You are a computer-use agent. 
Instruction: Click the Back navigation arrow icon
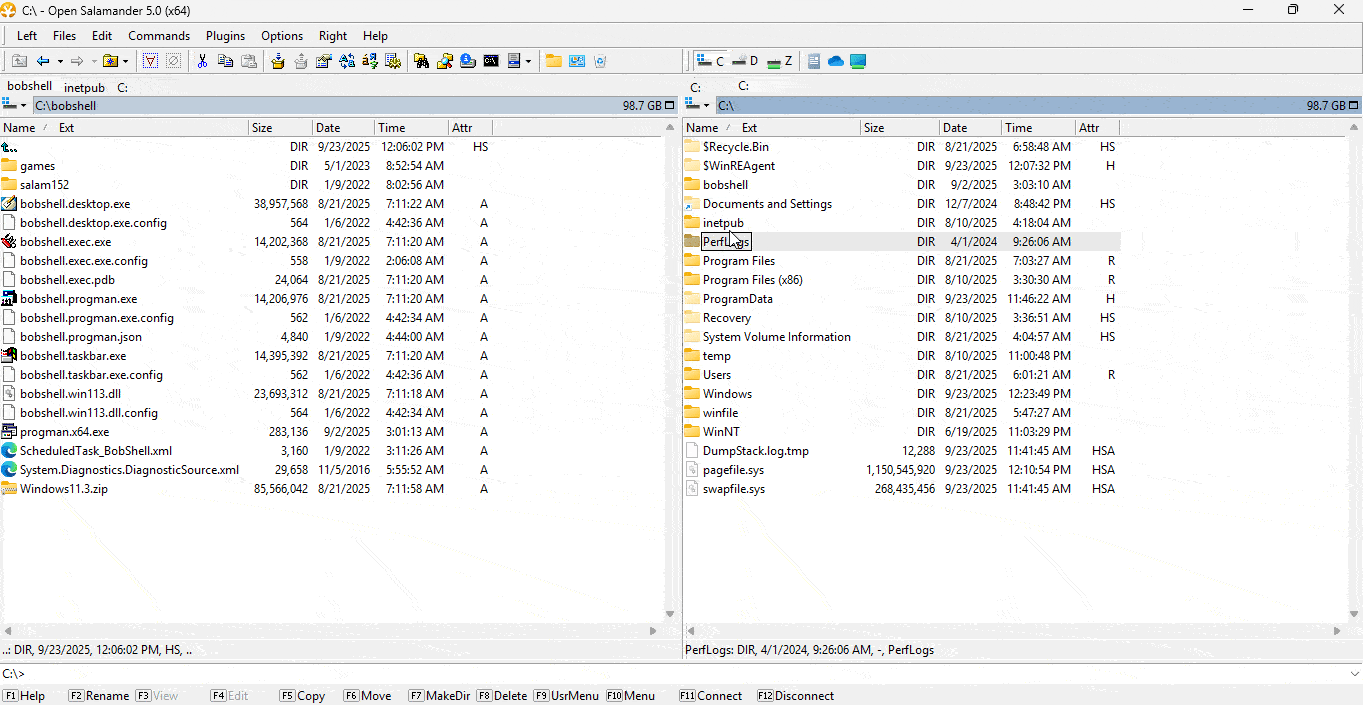(x=42, y=61)
